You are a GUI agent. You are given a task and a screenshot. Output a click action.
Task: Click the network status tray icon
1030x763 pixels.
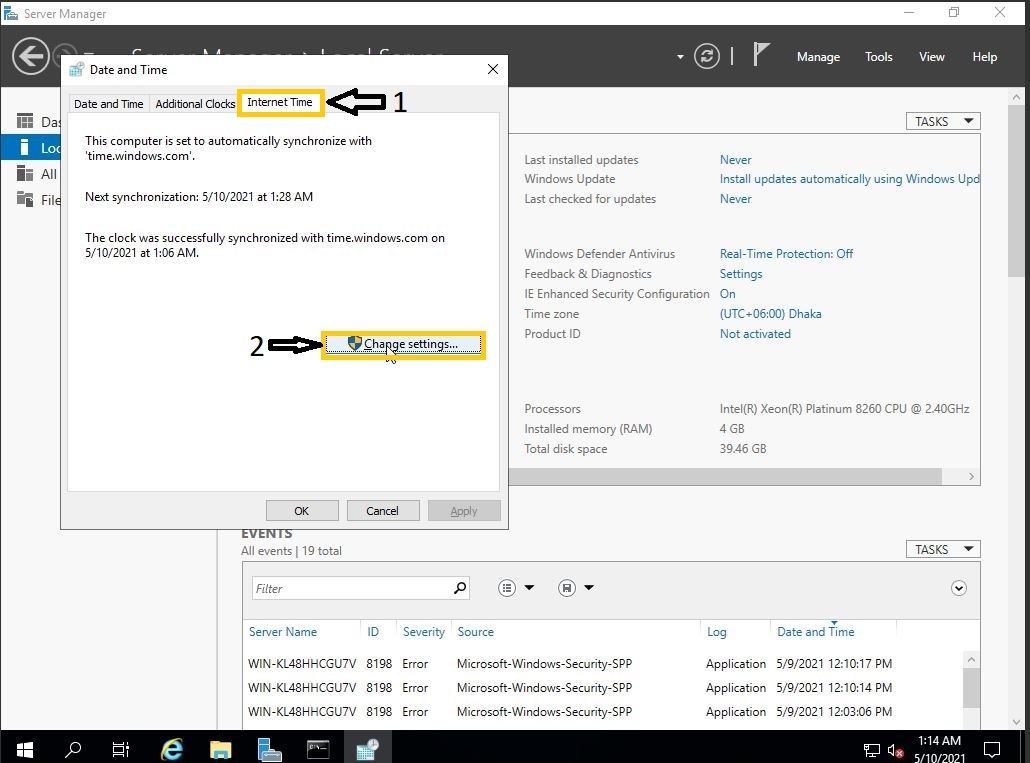(x=872, y=750)
